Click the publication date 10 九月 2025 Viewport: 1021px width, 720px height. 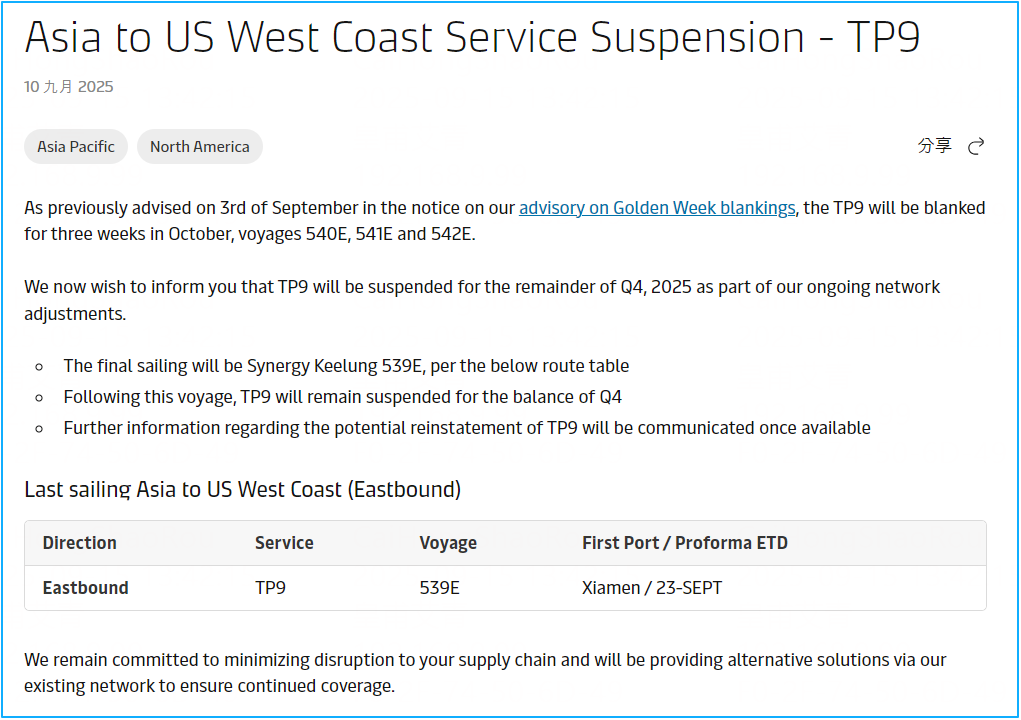tap(68, 87)
